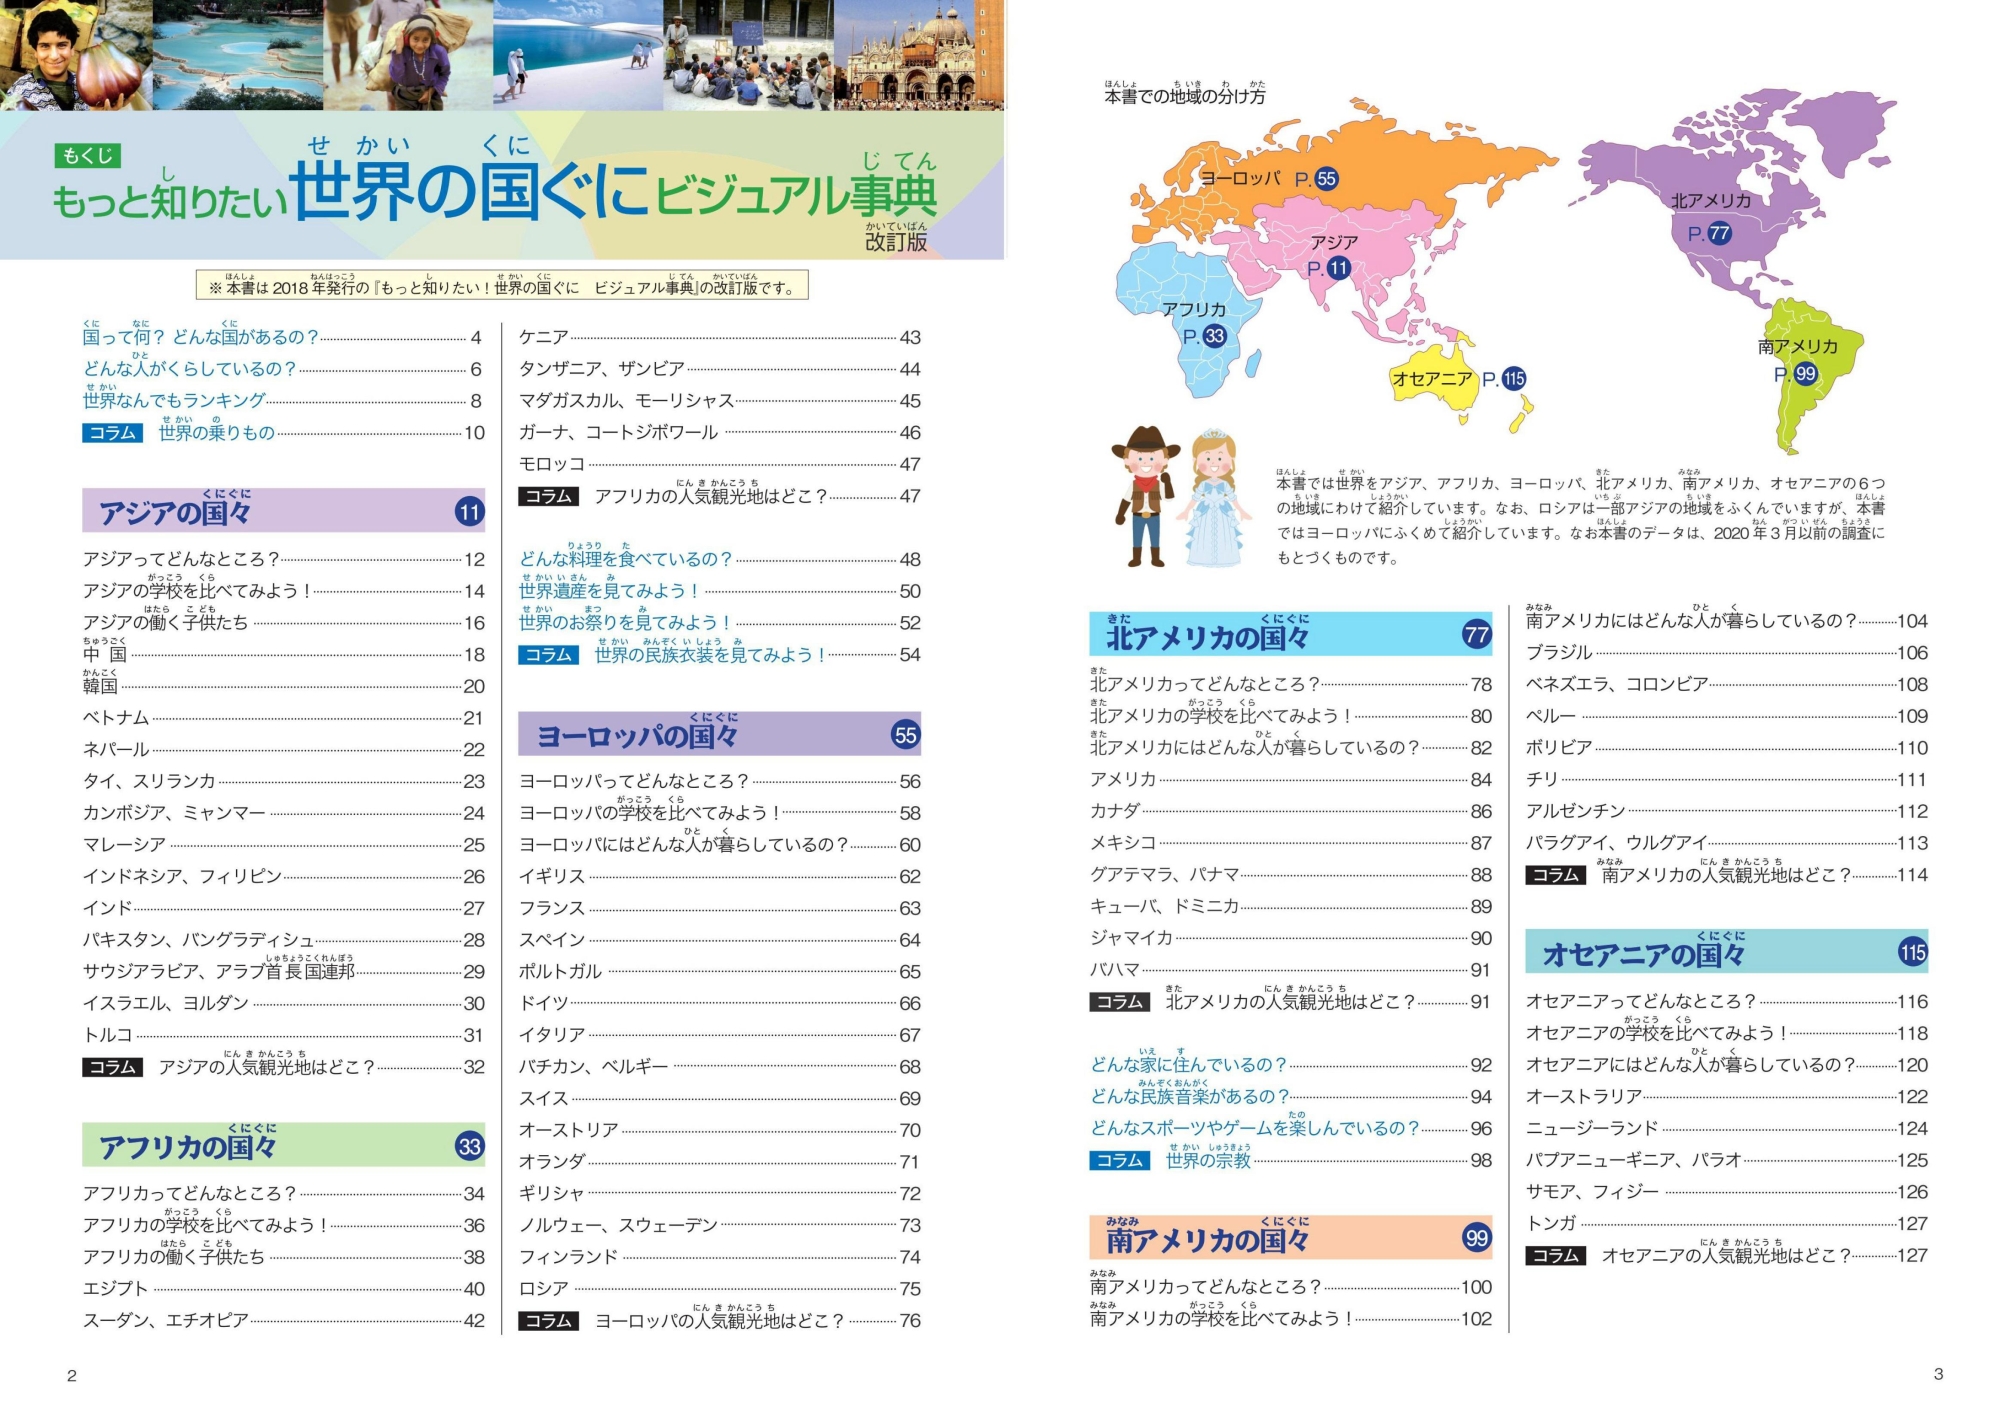This screenshot has height=1419, width=2000.
Task: Click the entry トンガ page 127
Action: click(1726, 1223)
